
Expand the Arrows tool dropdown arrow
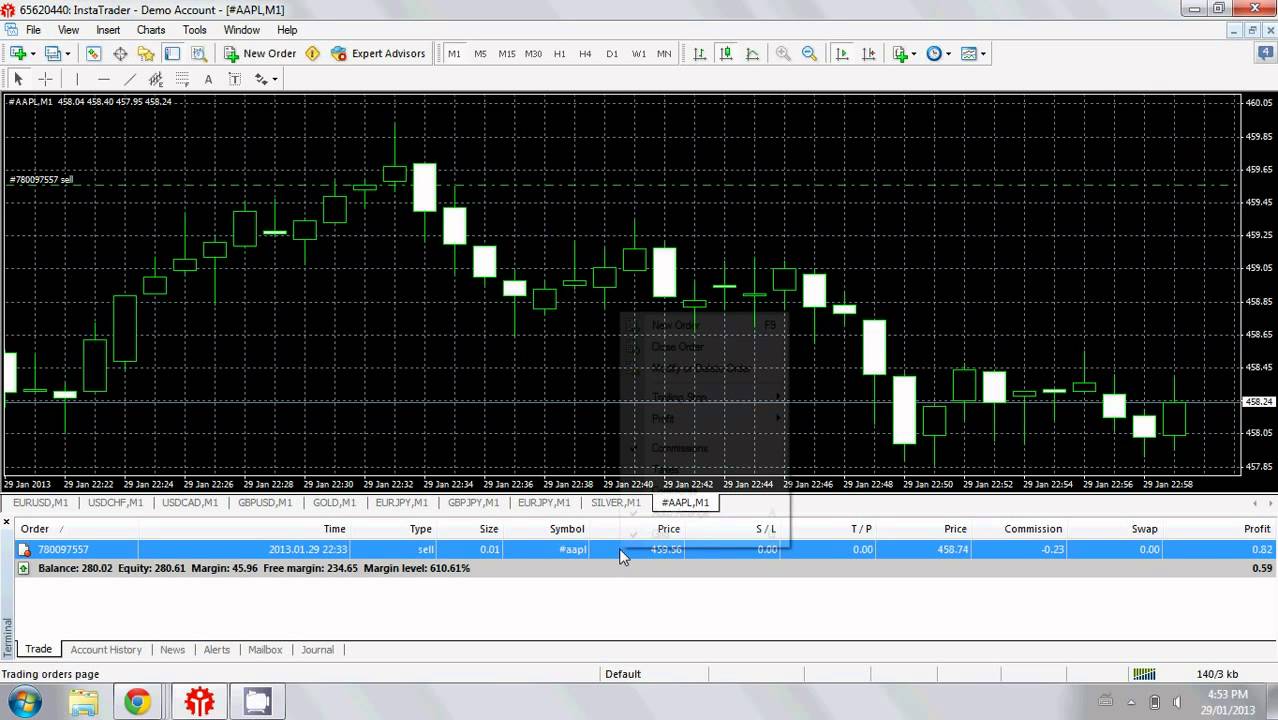[x=275, y=79]
